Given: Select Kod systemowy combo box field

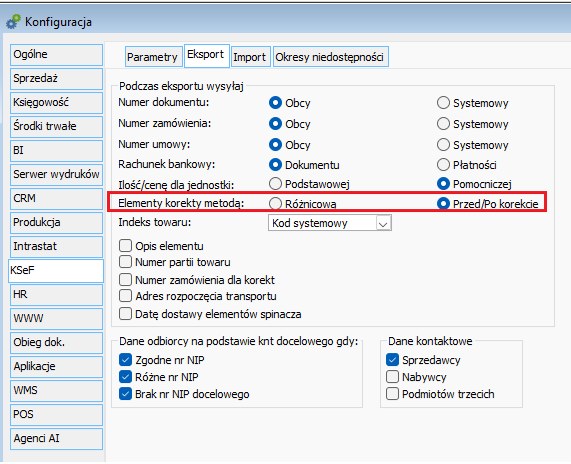Looking at the screenshot, I should [x=330, y=223].
